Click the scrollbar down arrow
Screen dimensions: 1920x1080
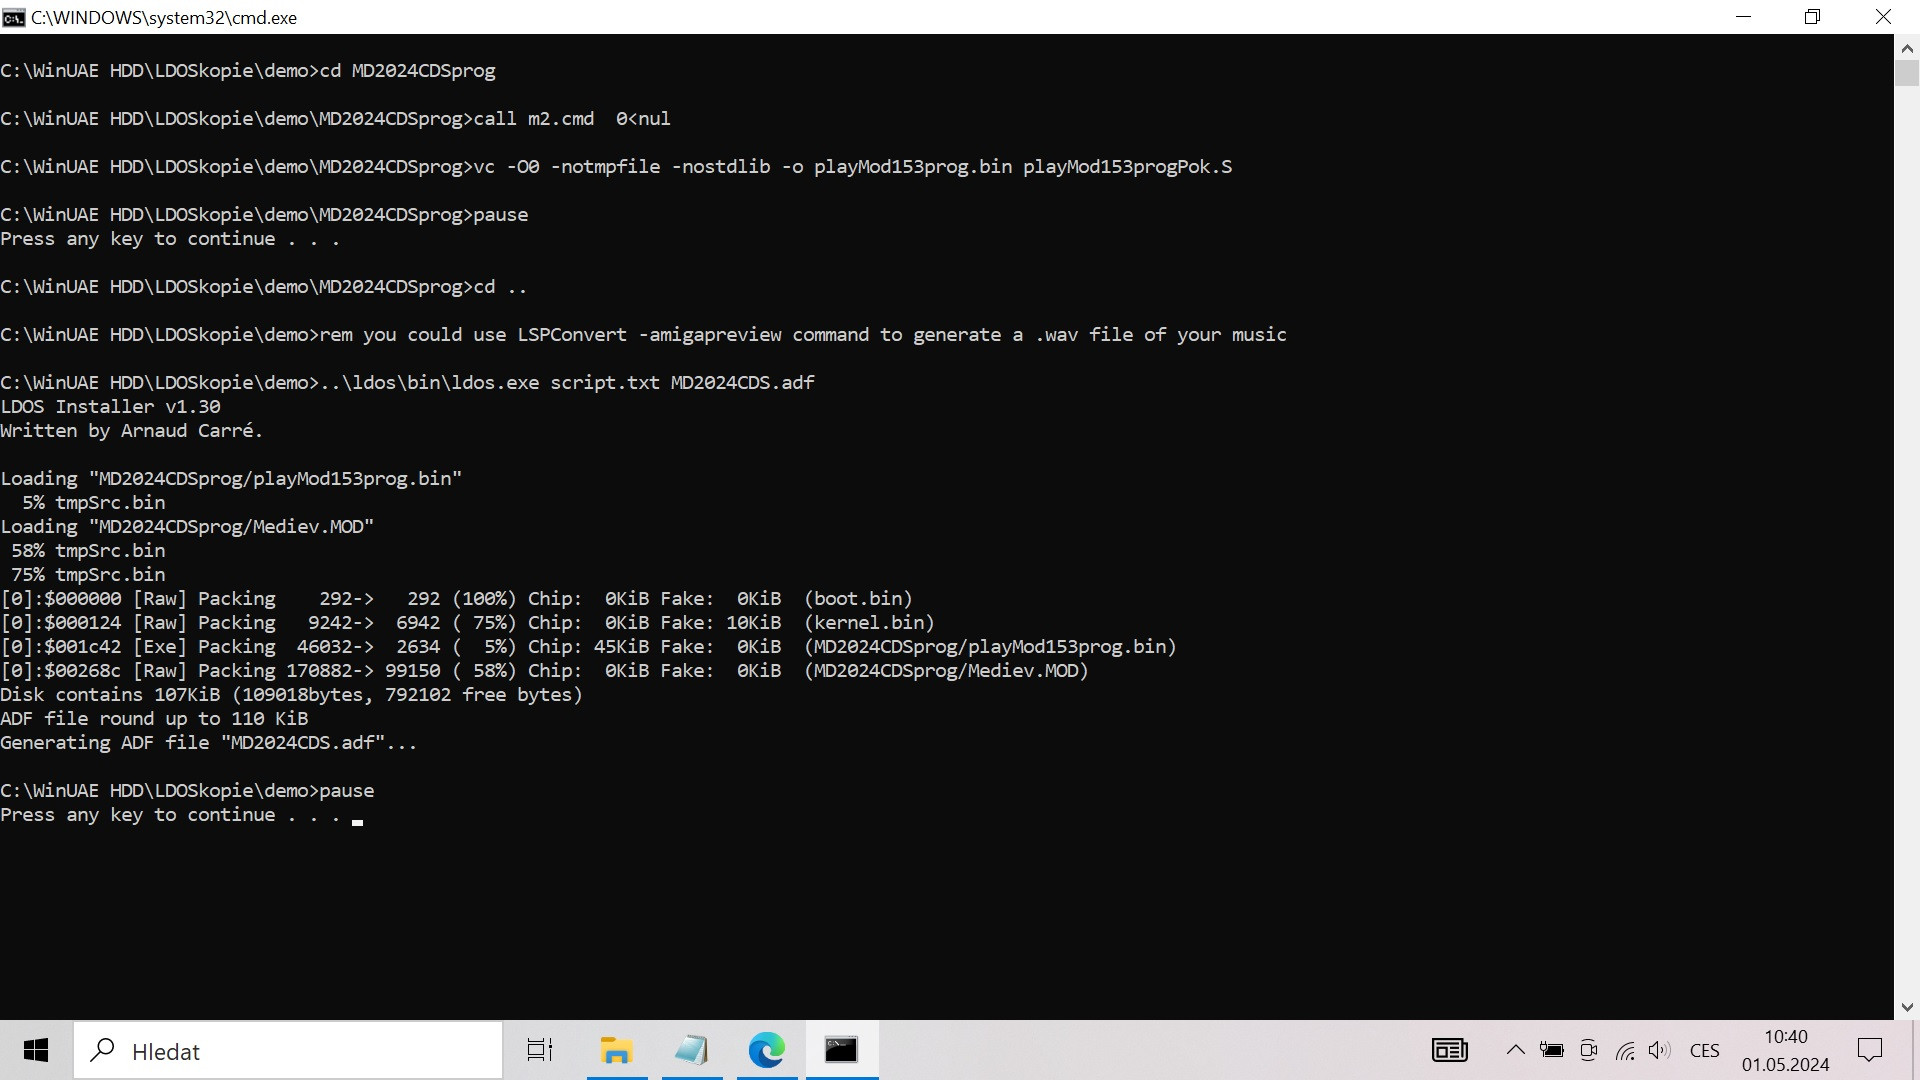point(1906,1007)
